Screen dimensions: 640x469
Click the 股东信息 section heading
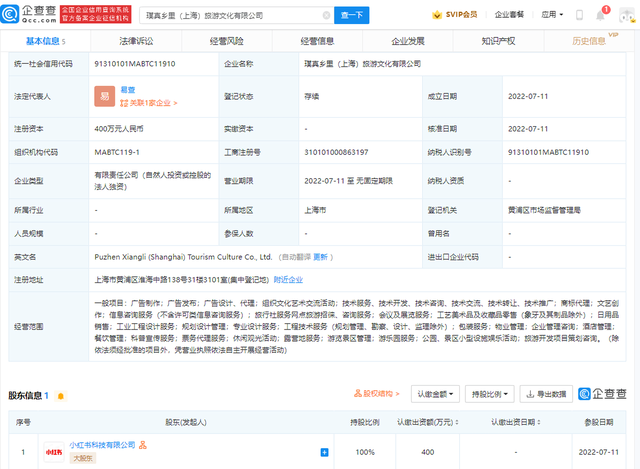[x=25, y=396]
